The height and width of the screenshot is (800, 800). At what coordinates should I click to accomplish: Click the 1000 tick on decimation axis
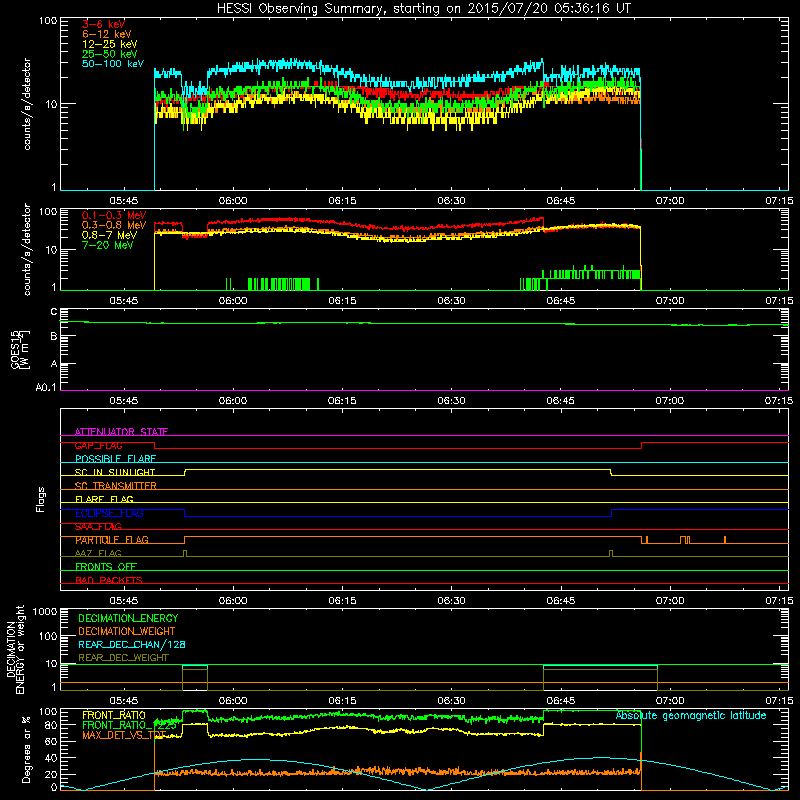coord(45,611)
